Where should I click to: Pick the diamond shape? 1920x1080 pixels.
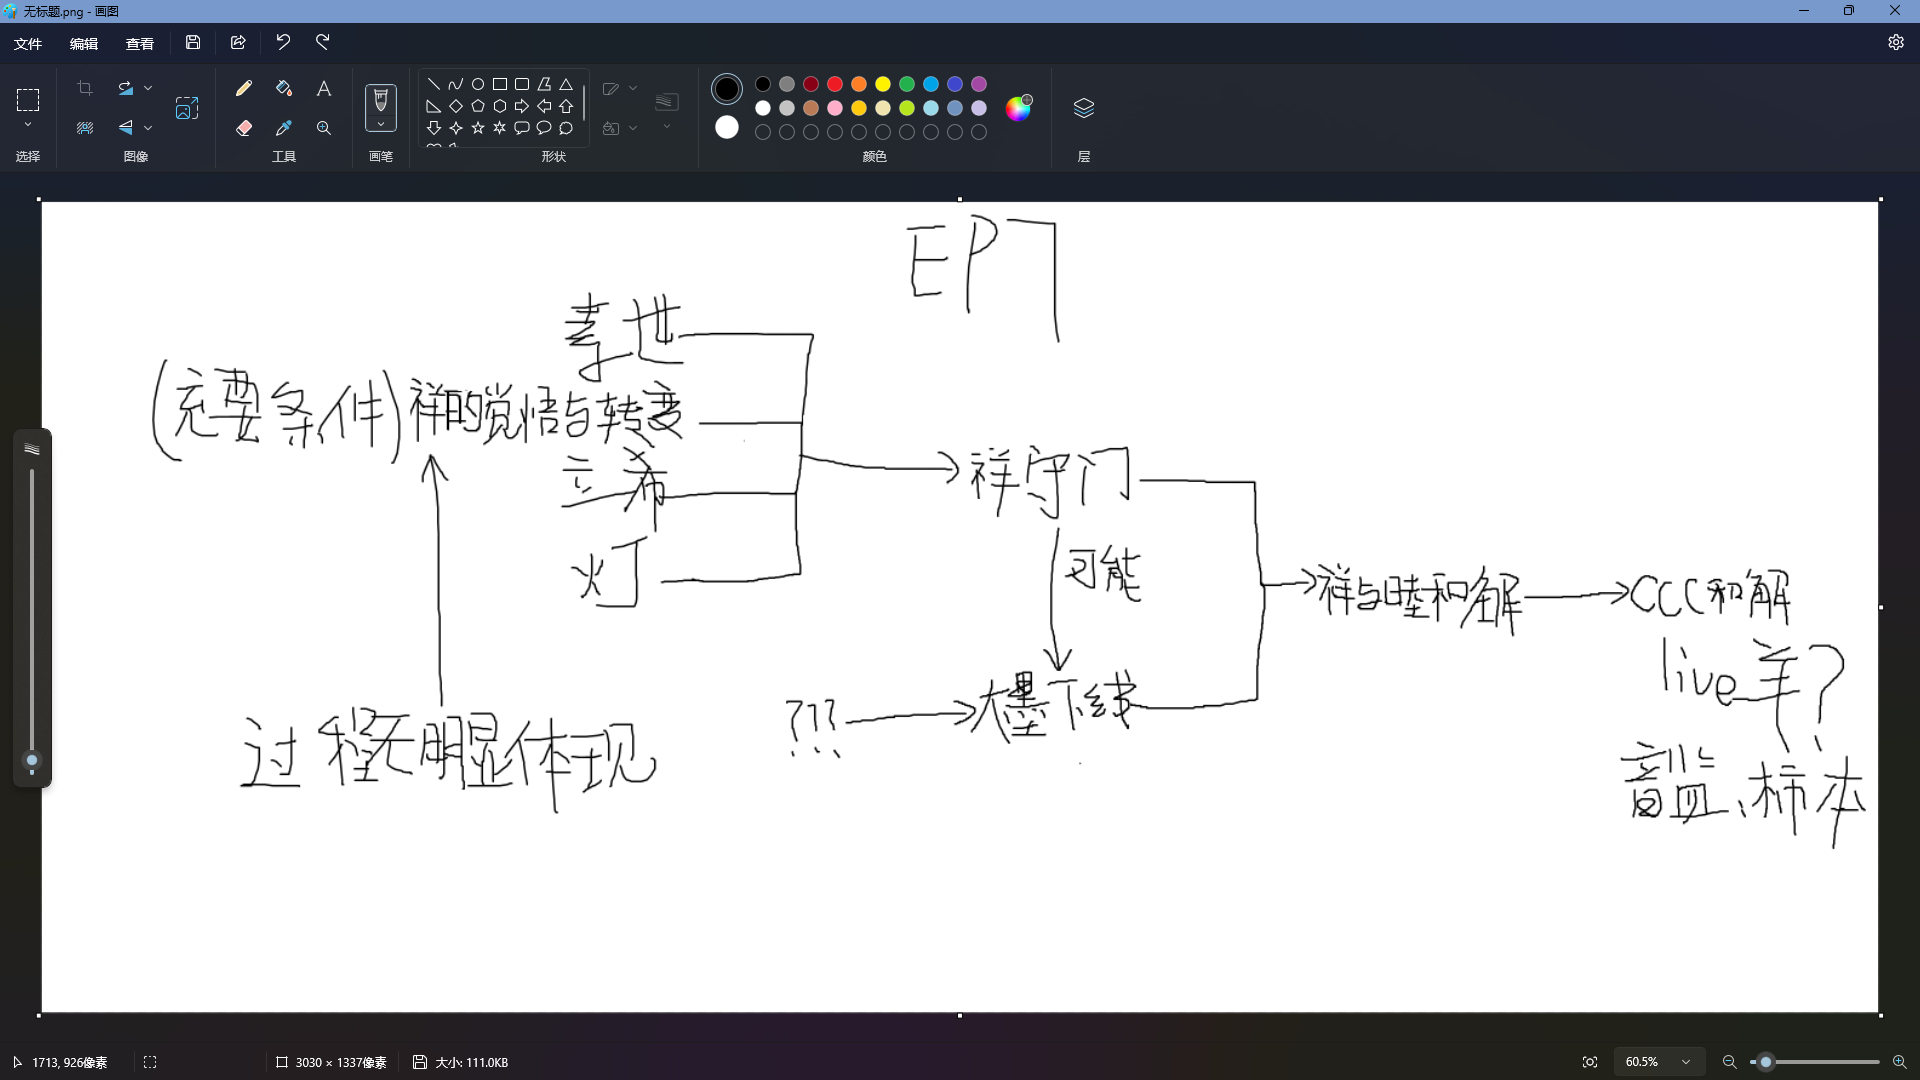click(456, 106)
